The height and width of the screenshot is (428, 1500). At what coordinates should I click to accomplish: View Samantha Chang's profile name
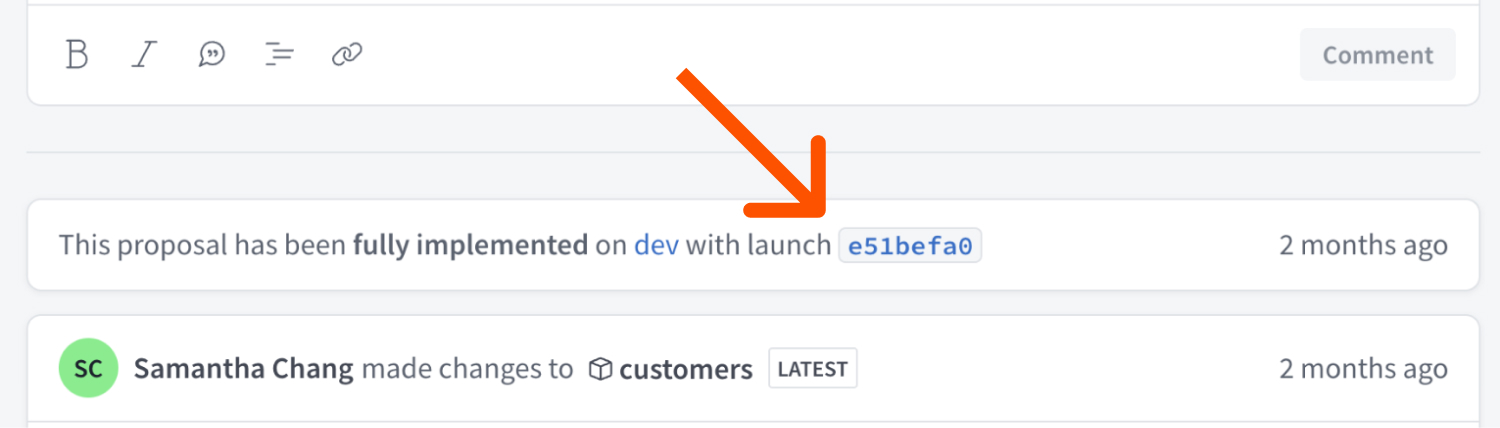tap(243, 369)
